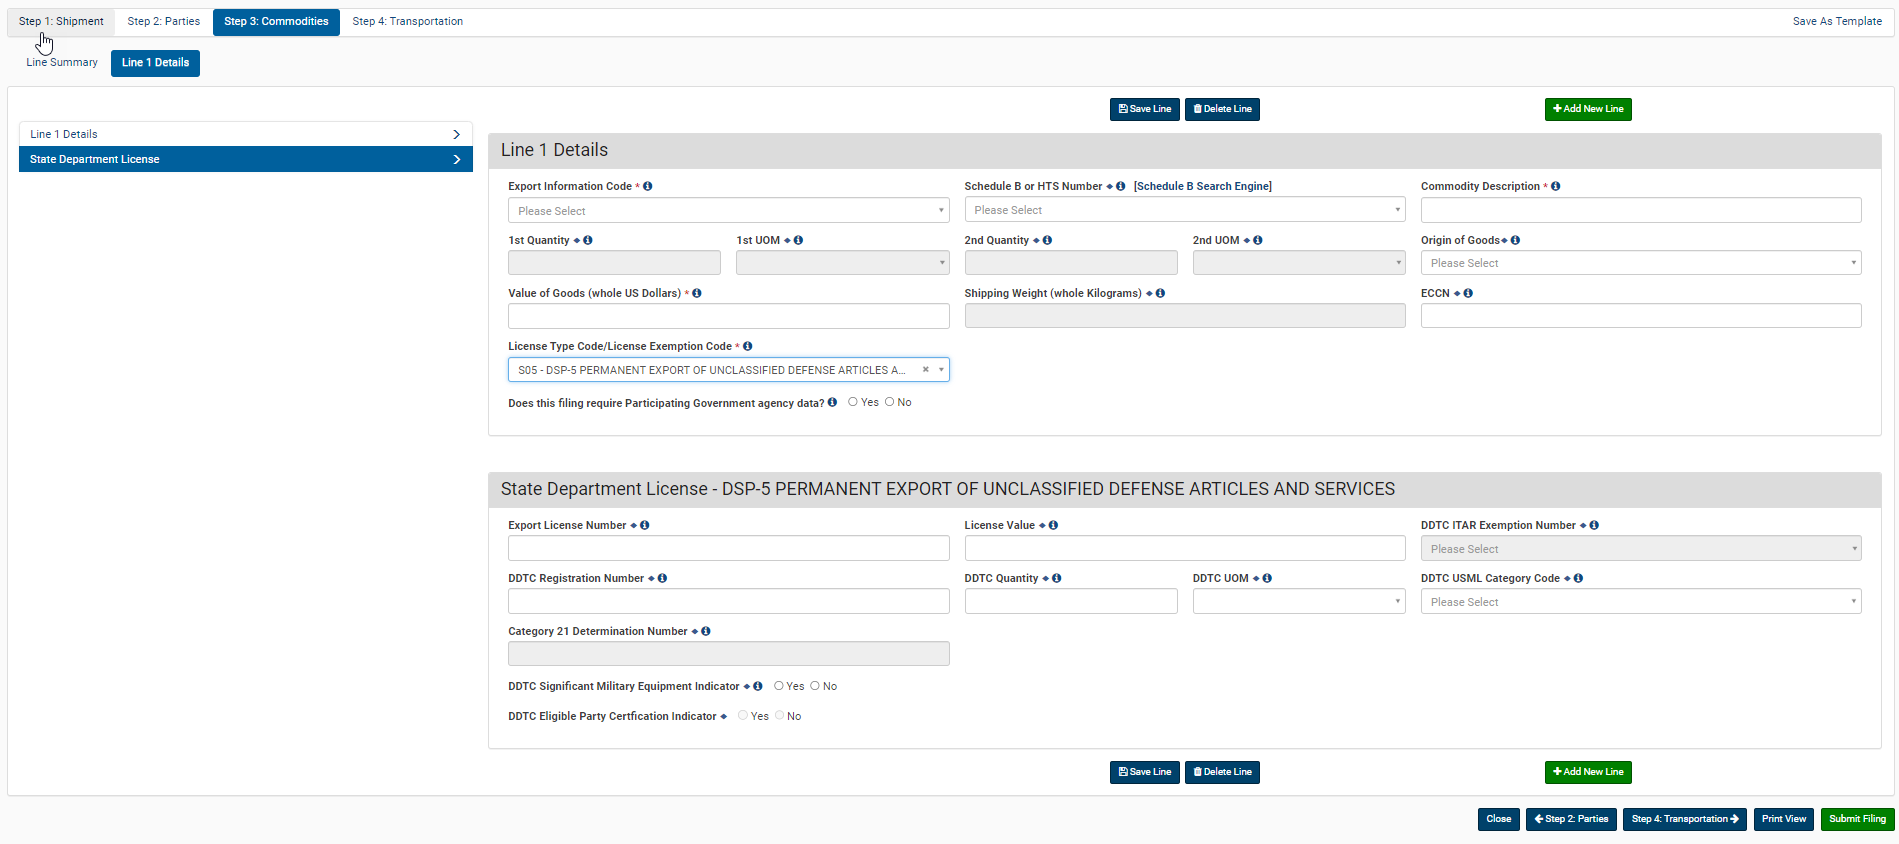Click info icon next to Commodity Description
The image size is (1899, 844).
(x=1556, y=186)
